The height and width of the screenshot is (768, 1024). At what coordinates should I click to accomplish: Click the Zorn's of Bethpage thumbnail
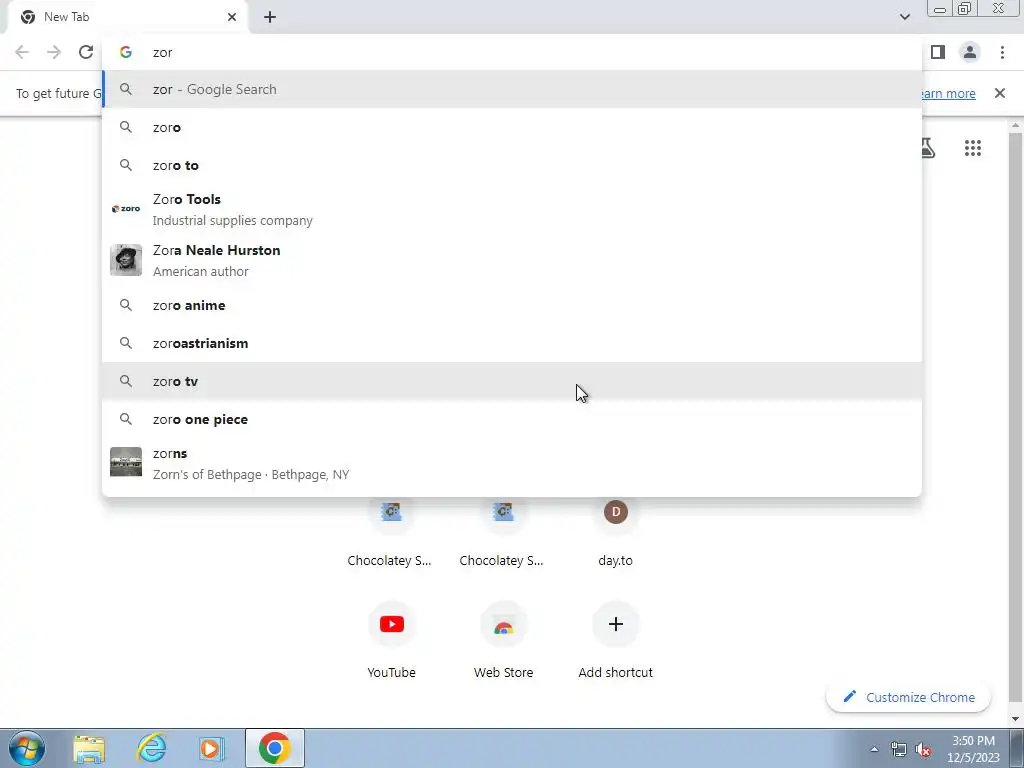coord(126,462)
